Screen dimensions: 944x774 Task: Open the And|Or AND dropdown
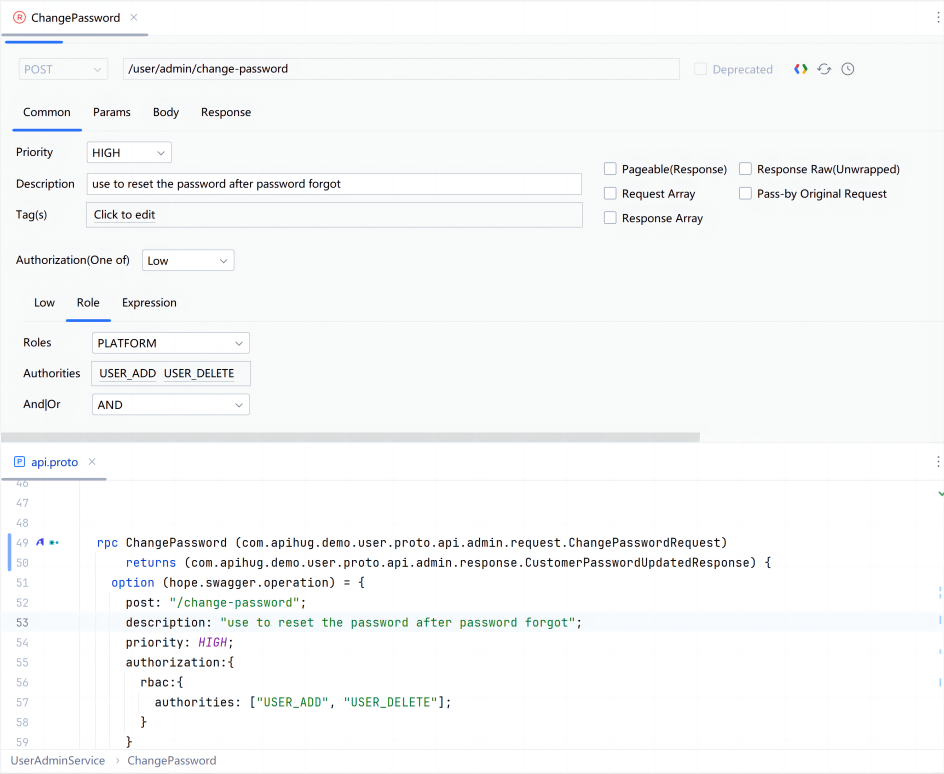tap(170, 405)
